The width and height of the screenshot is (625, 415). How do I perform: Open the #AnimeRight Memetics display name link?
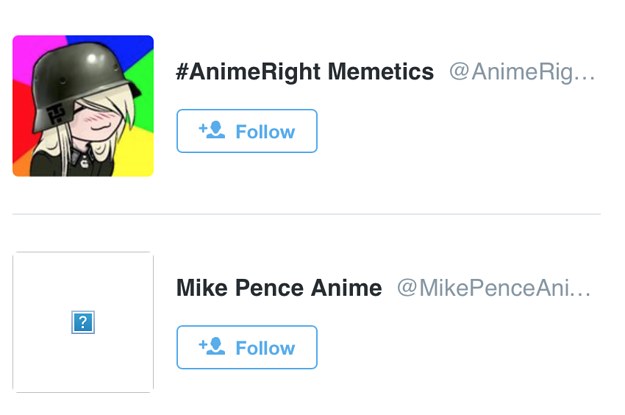click(x=305, y=72)
